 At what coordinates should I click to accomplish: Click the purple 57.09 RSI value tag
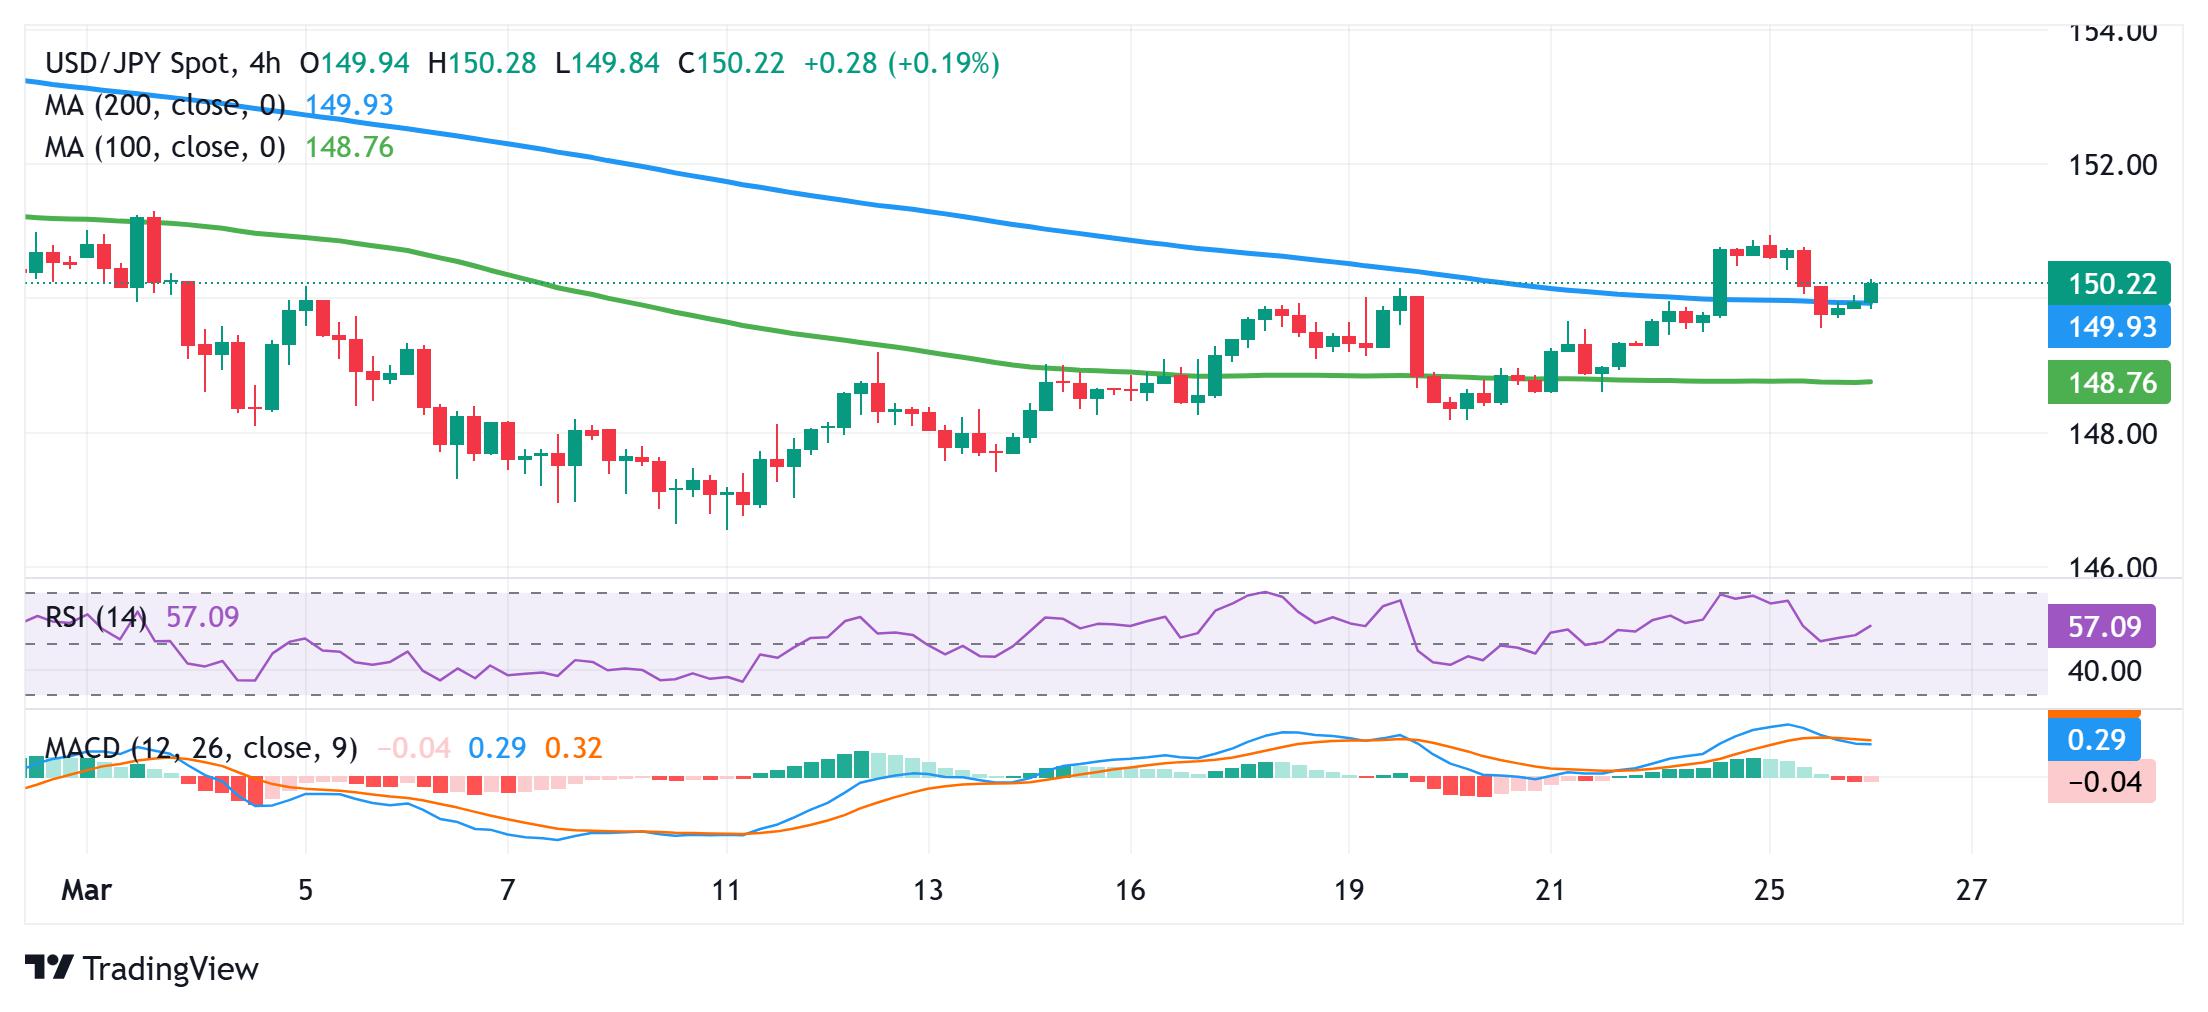tap(2102, 627)
